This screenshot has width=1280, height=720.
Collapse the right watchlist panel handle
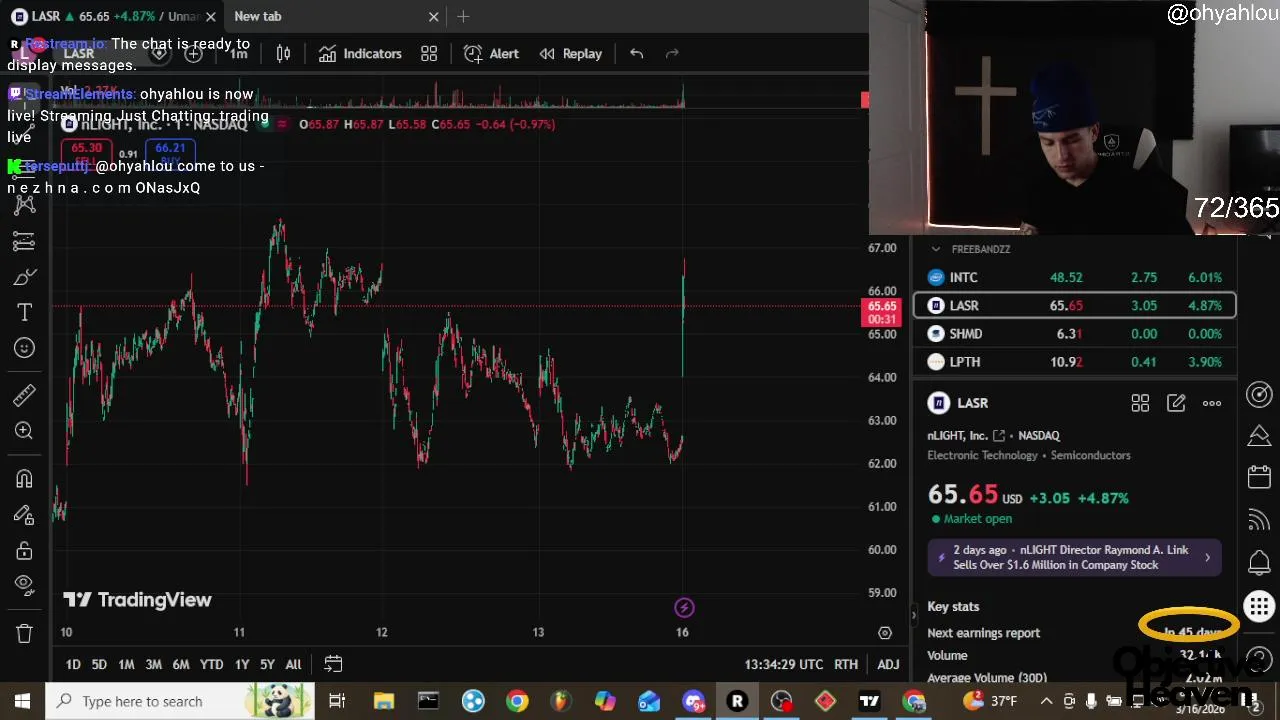click(x=913, y=616)
